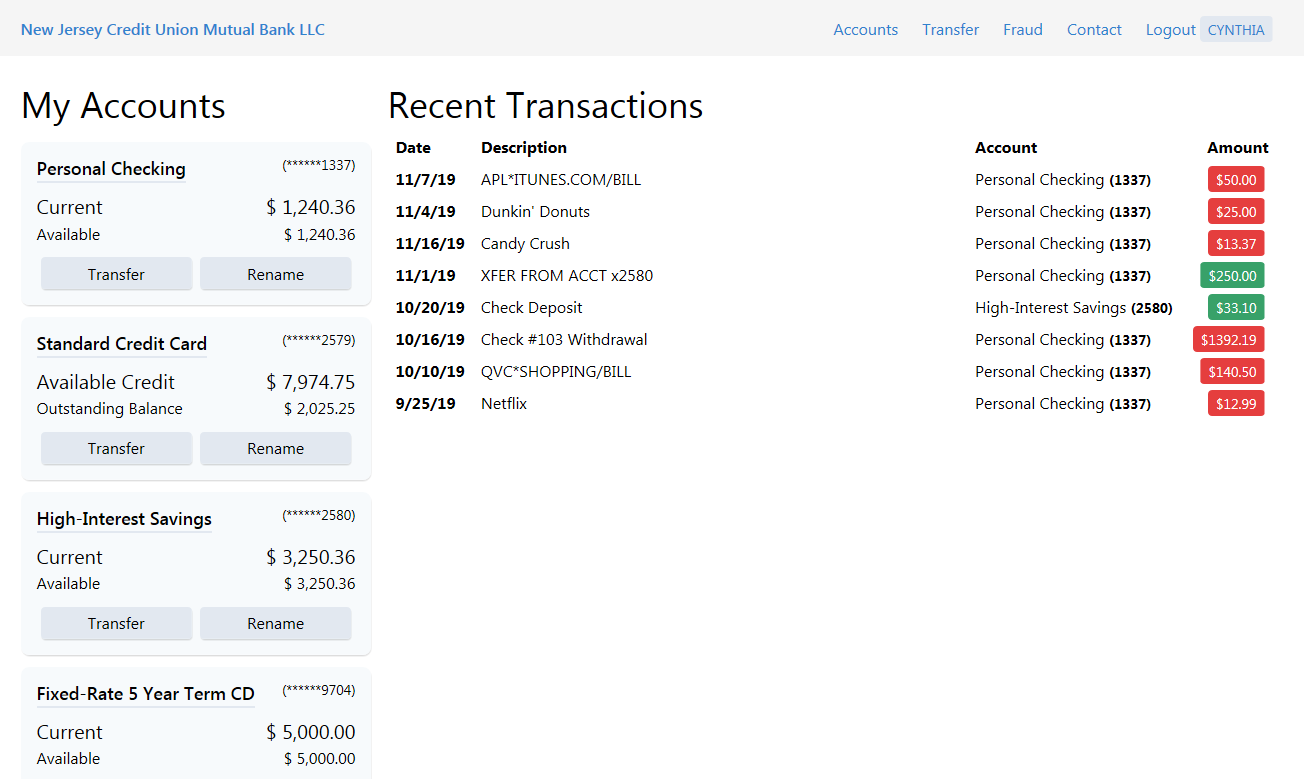Screen dimensions: 1304x779
Task: Click Netflix transaction description
Action: pos(504,404)
